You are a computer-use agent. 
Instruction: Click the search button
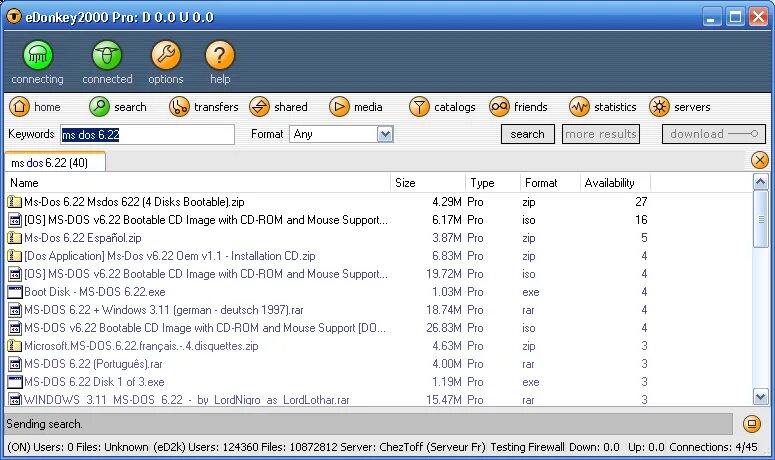[527, 134]
